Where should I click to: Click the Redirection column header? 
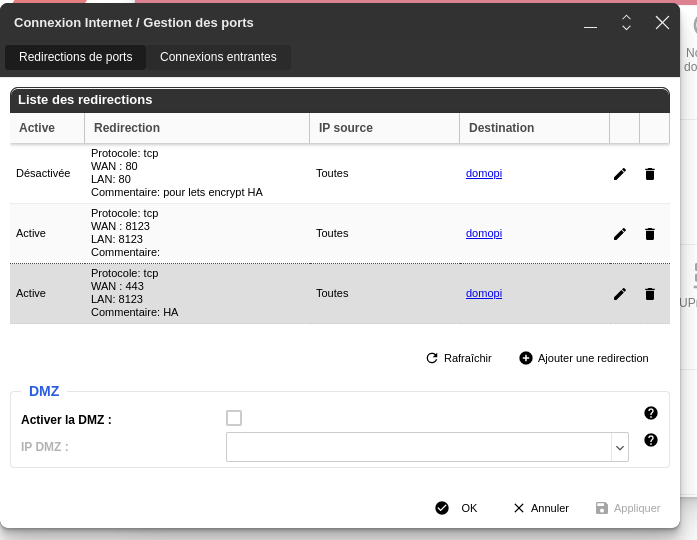[x=197, y=128]
